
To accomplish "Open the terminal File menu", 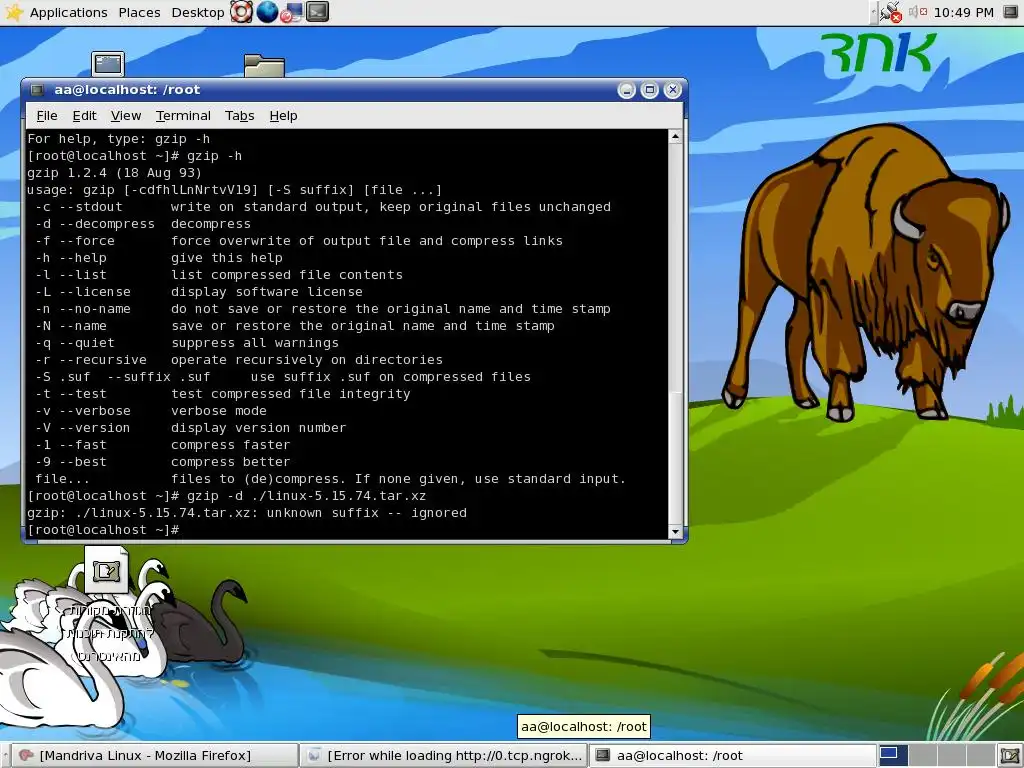I will 46,116.
